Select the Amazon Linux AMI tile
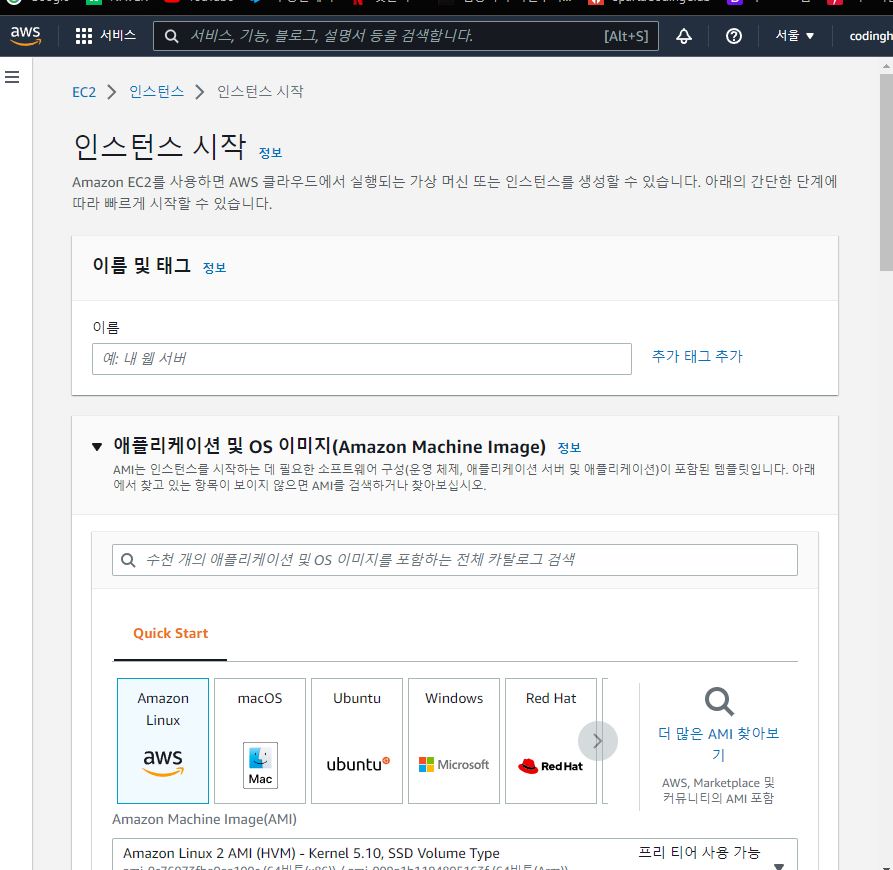This screenshot has width=893, height=870. (x=163, y=740)
